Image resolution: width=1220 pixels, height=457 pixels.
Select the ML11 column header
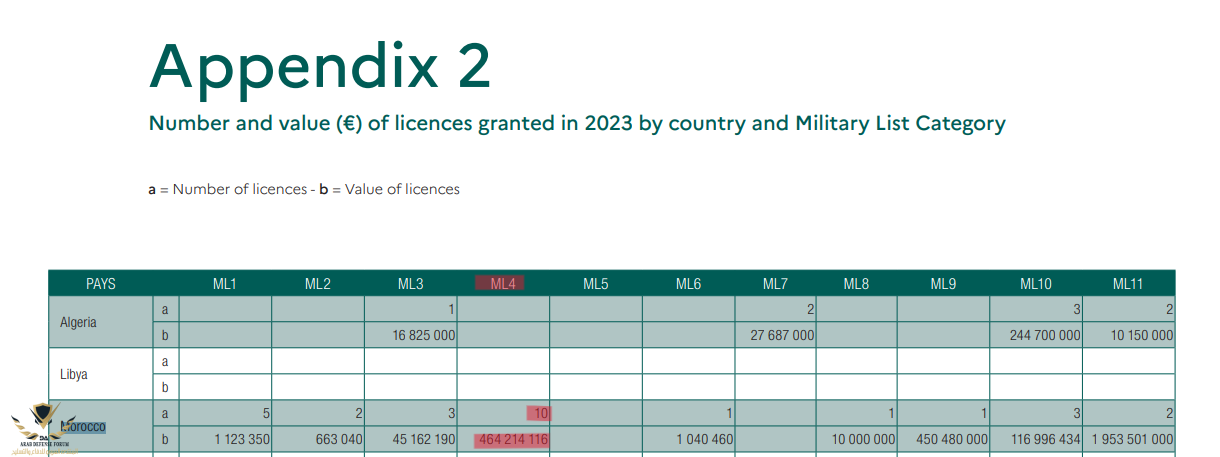[1128, 284]
